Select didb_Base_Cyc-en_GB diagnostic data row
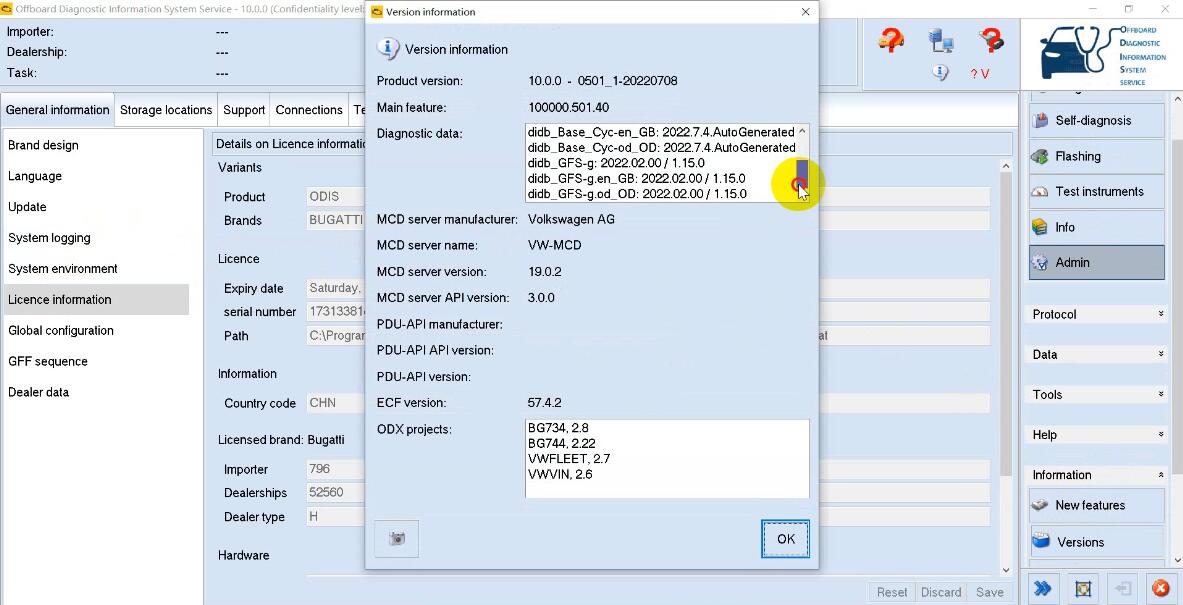The image size is (1183, 605). tap(661, 132)
